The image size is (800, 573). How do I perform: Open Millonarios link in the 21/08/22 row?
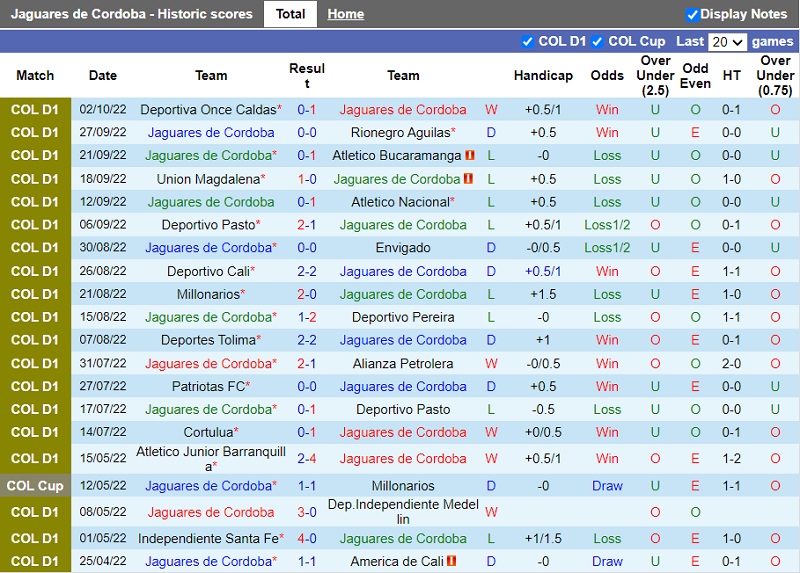(x=211, y=294)
